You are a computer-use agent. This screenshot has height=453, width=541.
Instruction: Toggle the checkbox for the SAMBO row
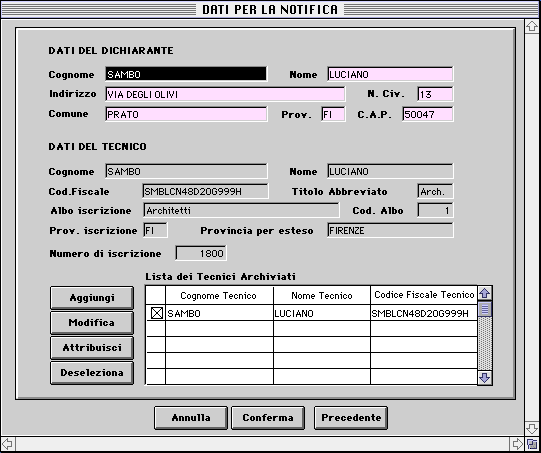tap(157, 313)
